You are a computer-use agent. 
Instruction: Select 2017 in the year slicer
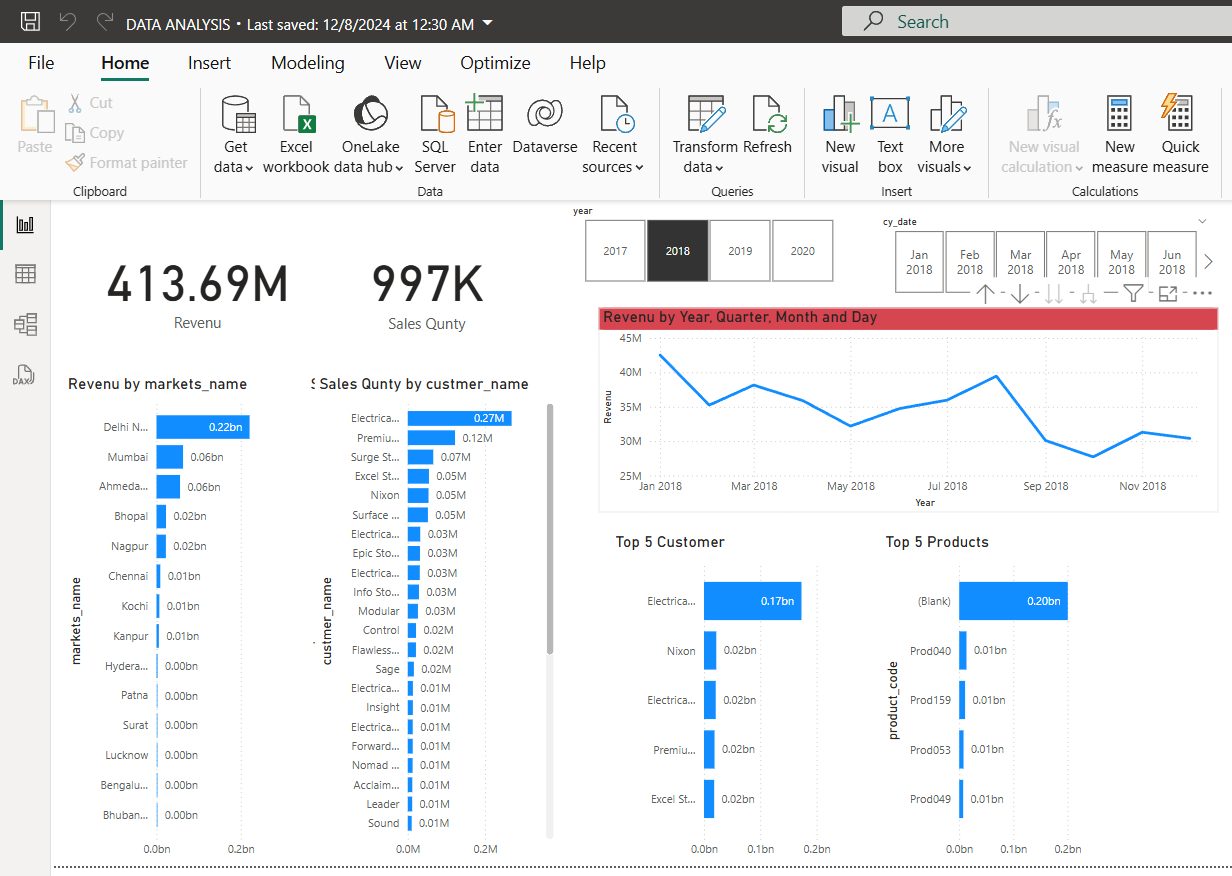616,251
